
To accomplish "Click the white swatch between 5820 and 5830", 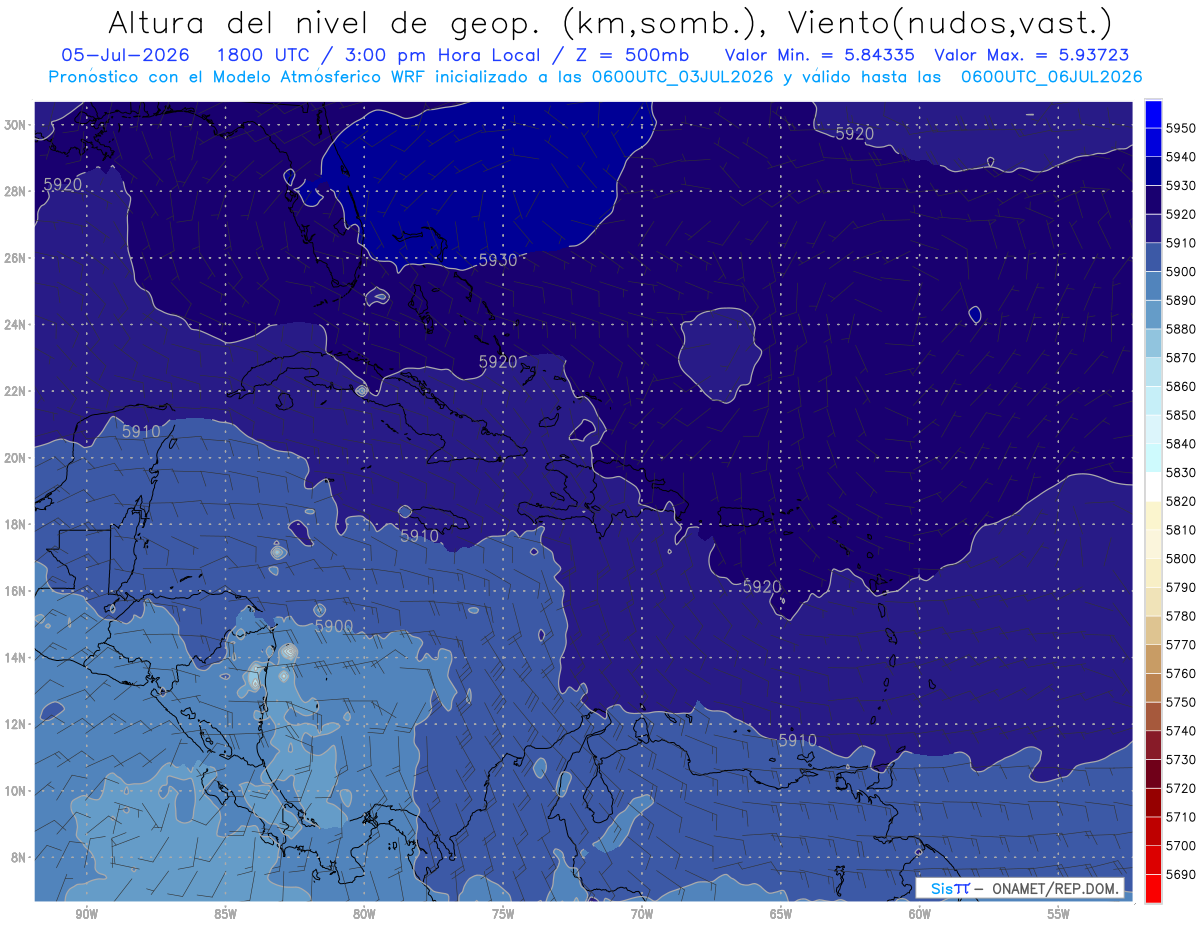I will (1153, 487).
